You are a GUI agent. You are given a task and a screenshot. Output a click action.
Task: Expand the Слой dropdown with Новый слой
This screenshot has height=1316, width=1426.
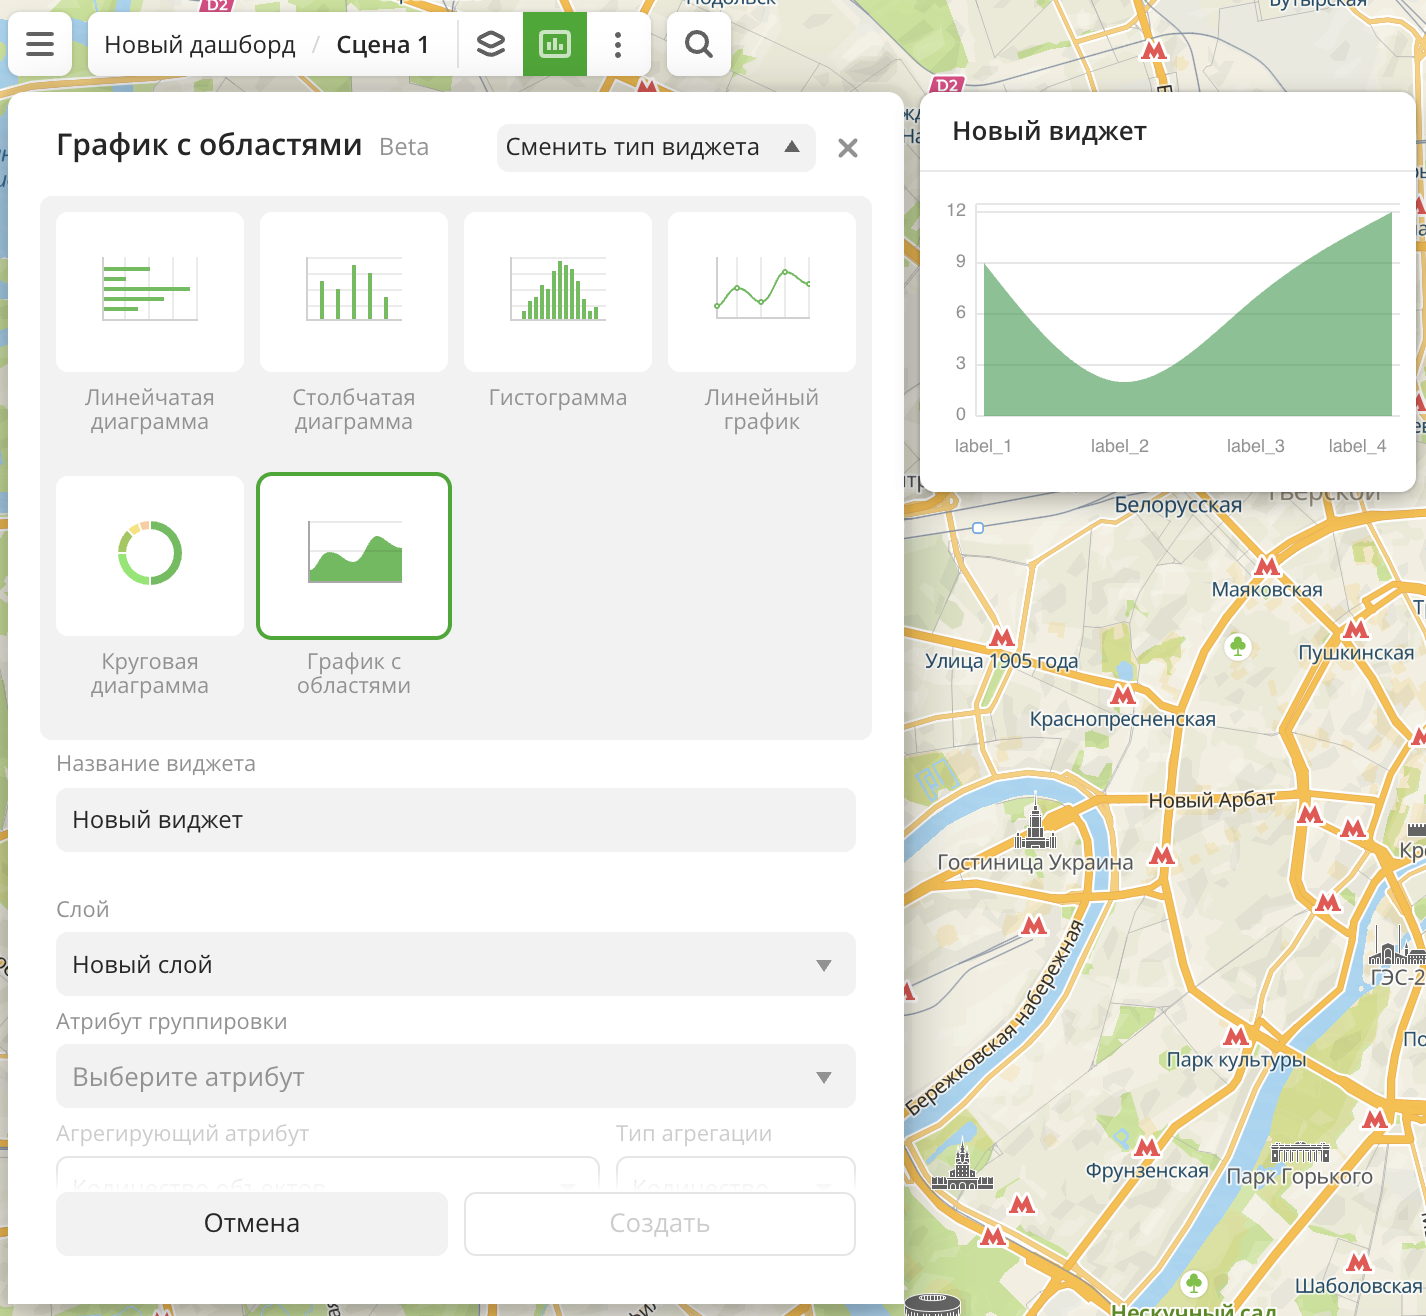456,964
